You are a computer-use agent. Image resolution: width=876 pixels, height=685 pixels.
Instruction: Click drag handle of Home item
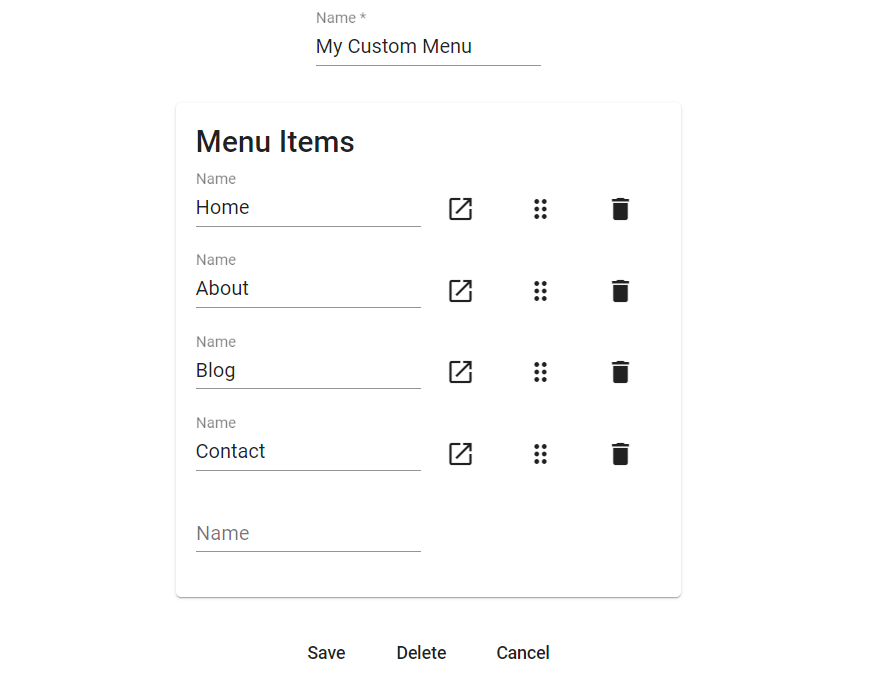(540, 209)
